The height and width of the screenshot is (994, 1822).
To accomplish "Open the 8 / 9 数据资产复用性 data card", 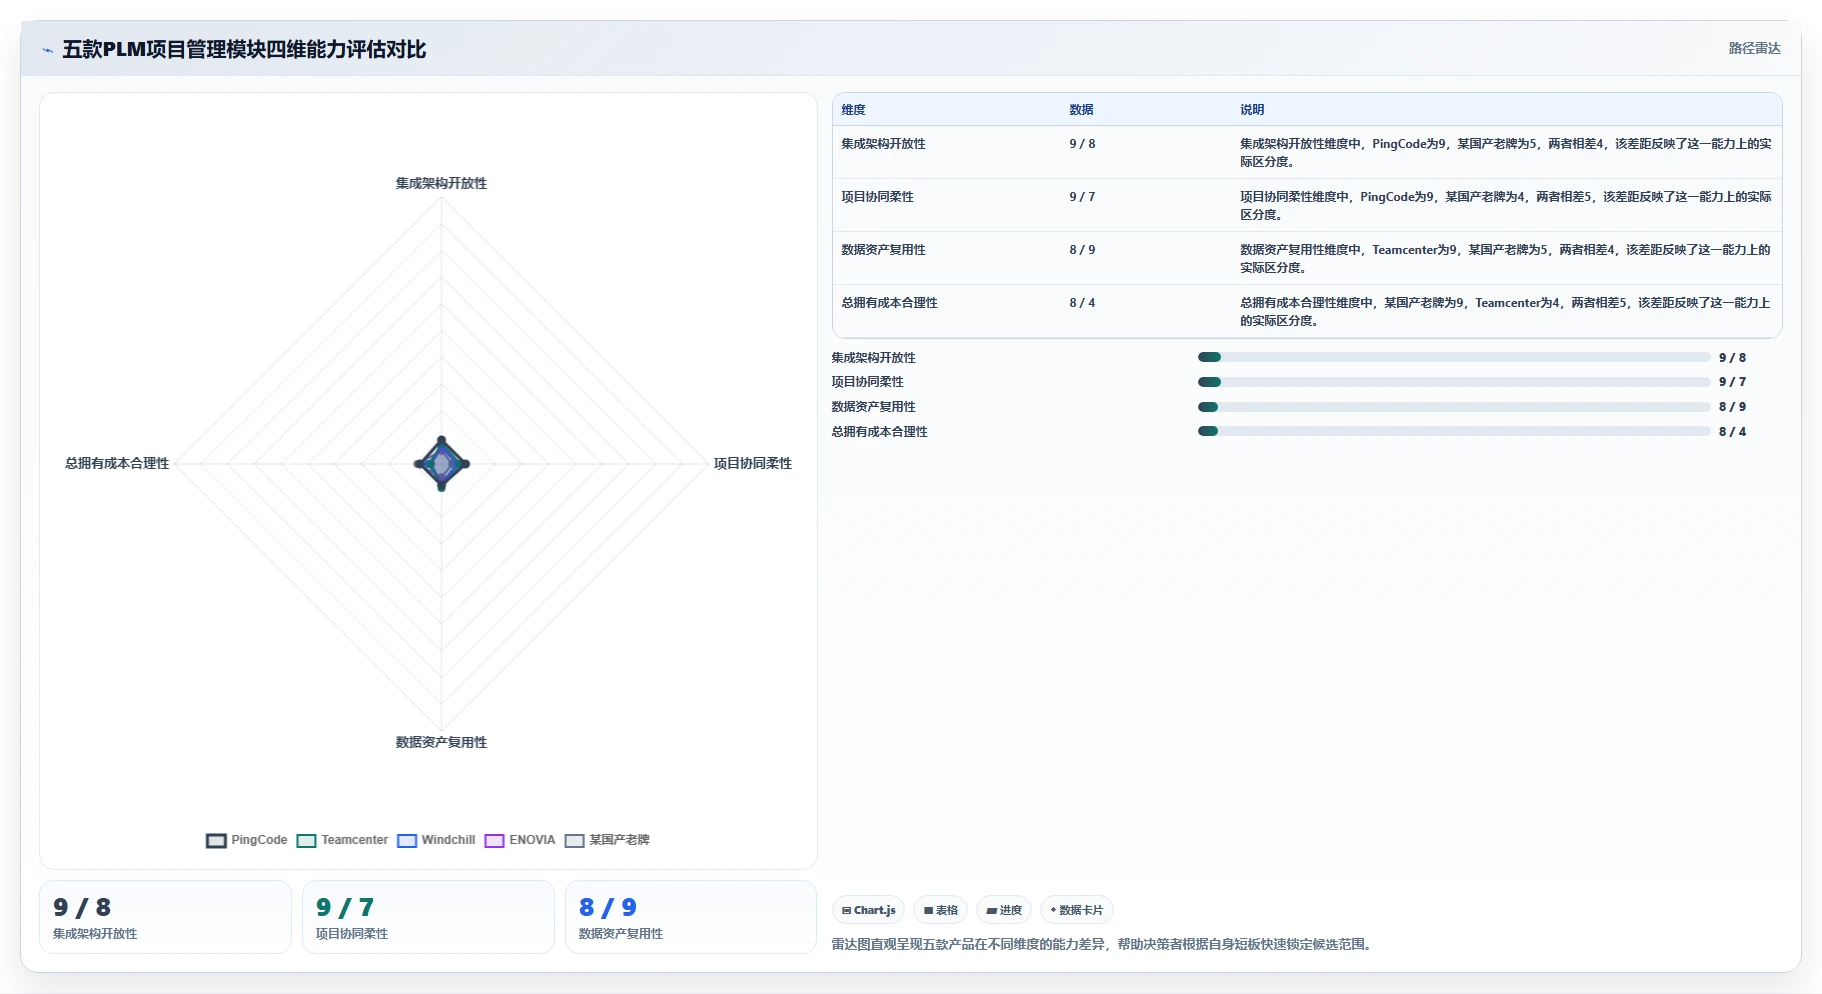I will point(691,917).
